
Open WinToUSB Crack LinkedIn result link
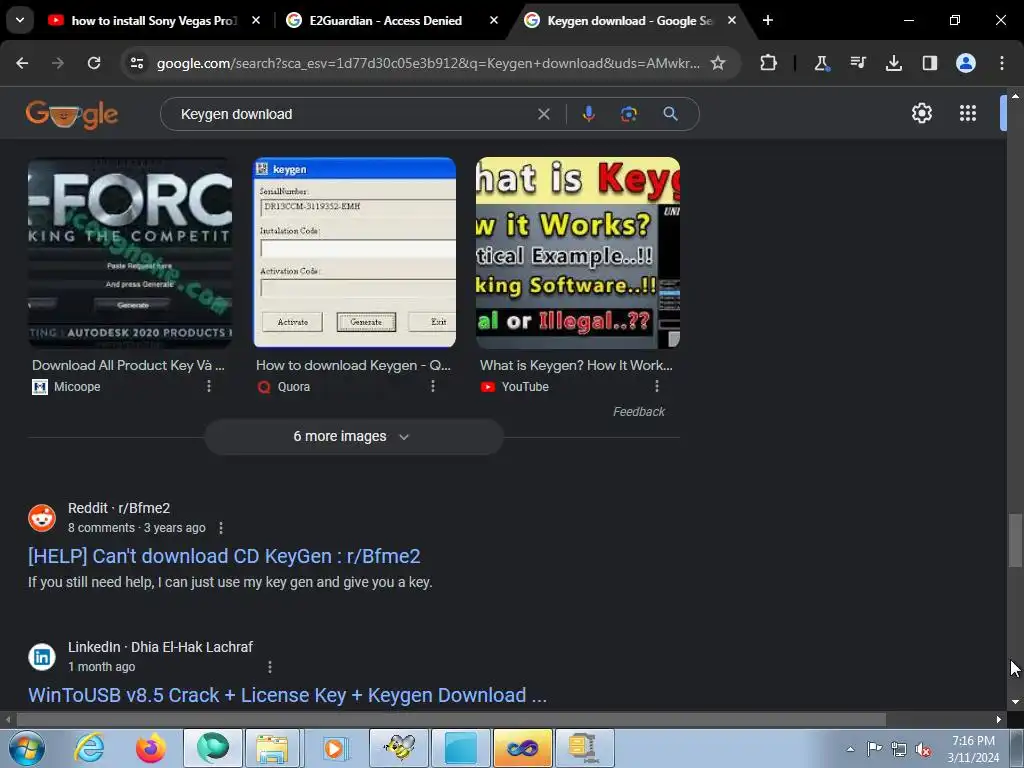(287, 696)
